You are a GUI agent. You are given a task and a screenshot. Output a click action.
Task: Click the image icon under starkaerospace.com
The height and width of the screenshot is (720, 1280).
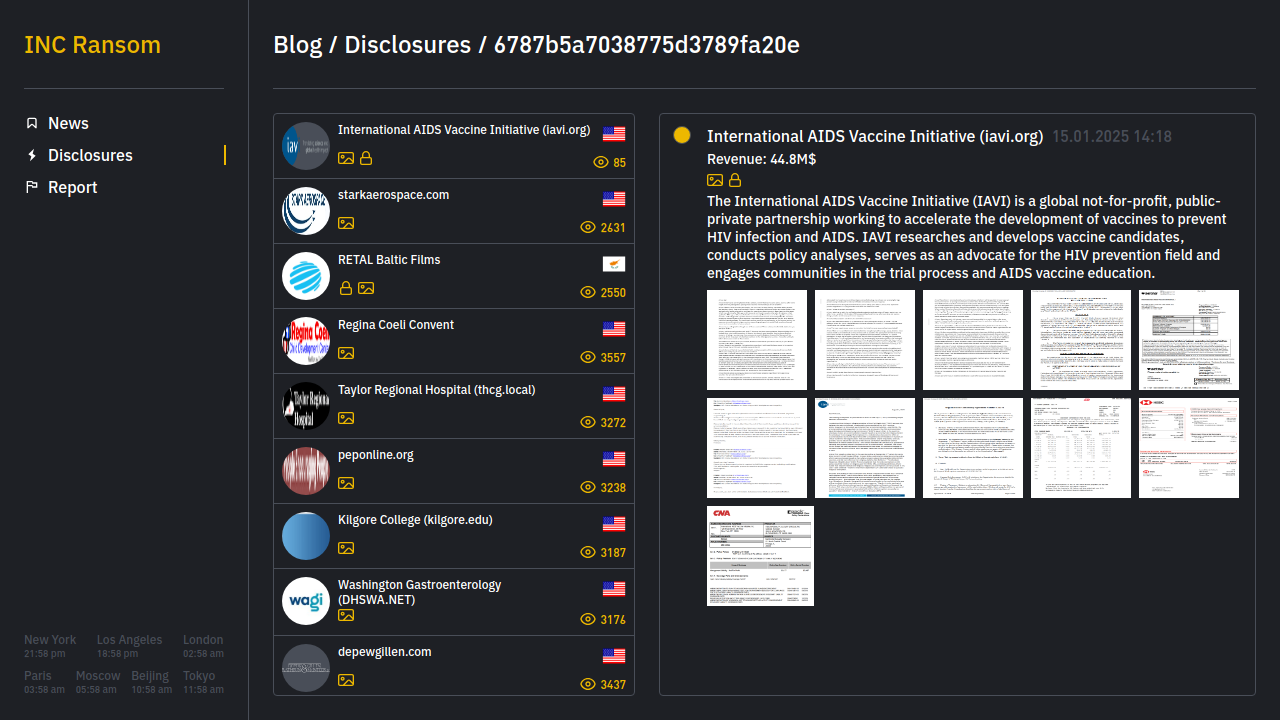point(346,223)
